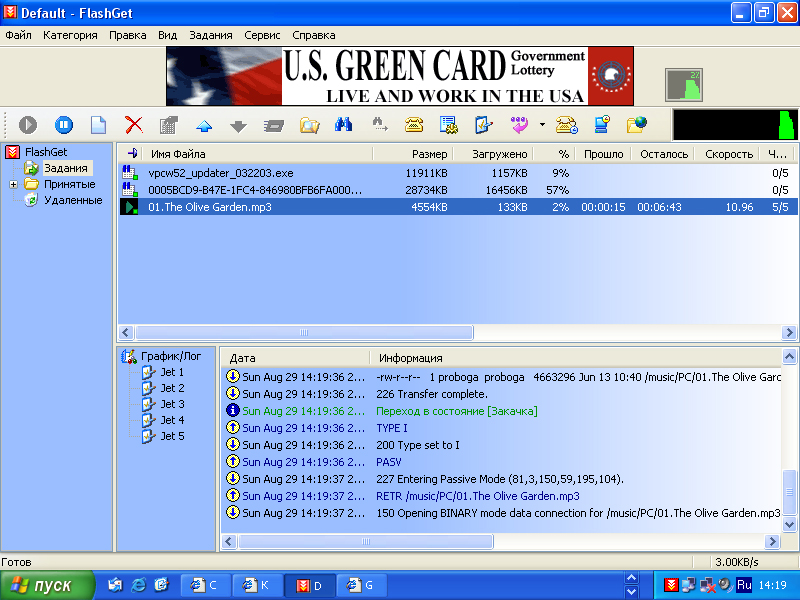
Task: Select the 226 Transfer complete log line
Action: click(502, 394)
